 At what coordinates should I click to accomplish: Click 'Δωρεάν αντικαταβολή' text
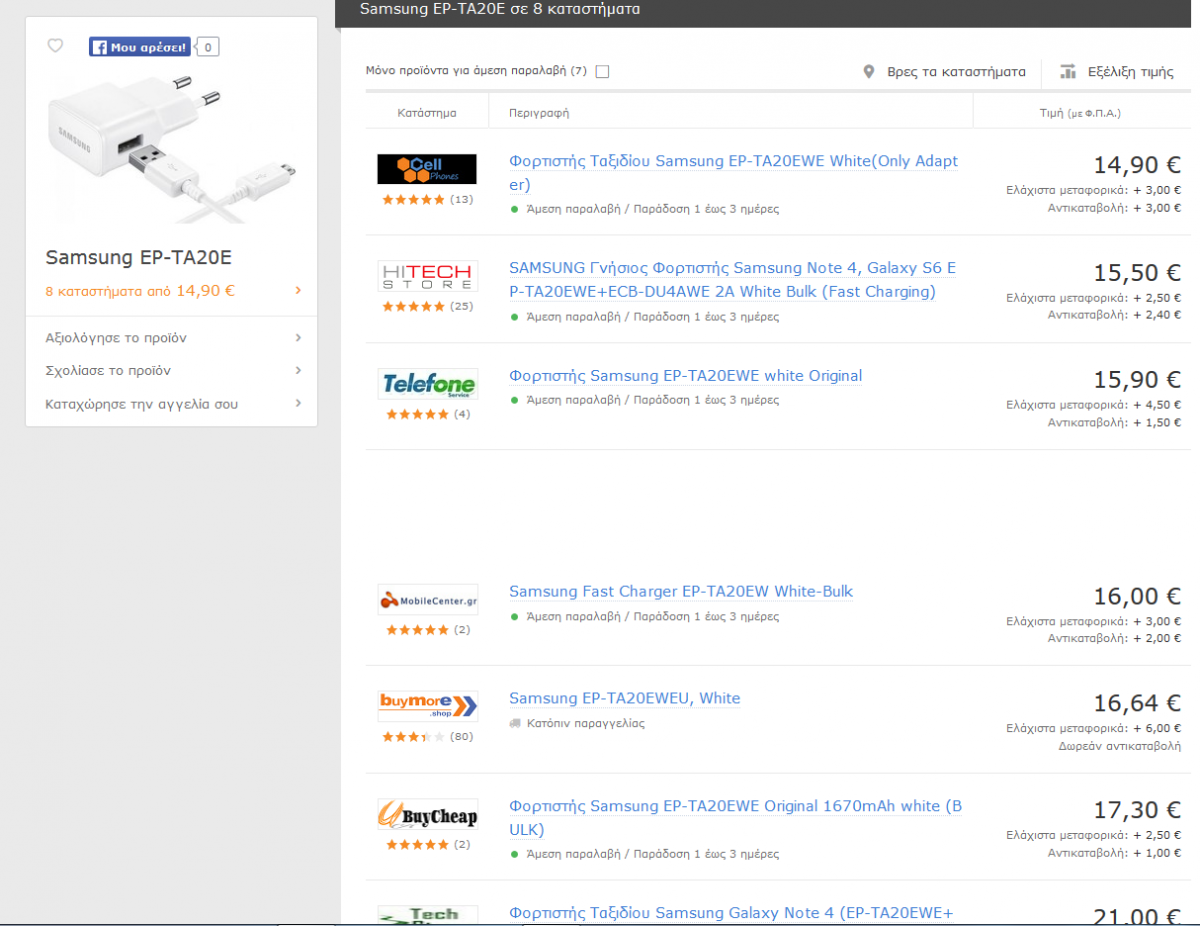coord(1119,746)
